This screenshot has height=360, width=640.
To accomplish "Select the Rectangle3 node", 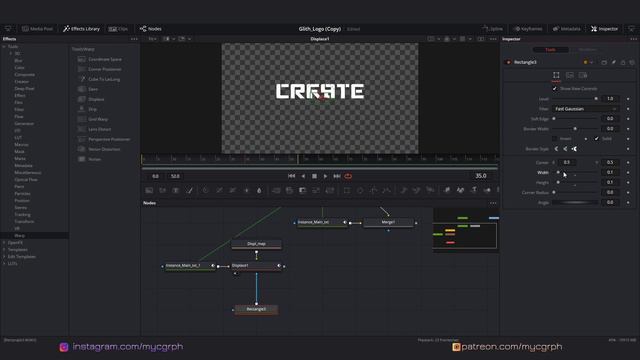I will click(x=256, y=309).
